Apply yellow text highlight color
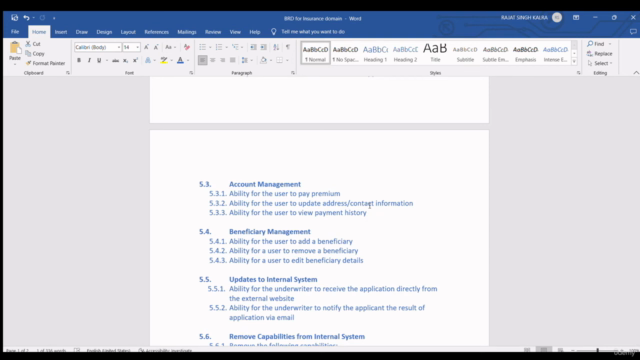This screenshot has width=640, height=360. point(164,60)
